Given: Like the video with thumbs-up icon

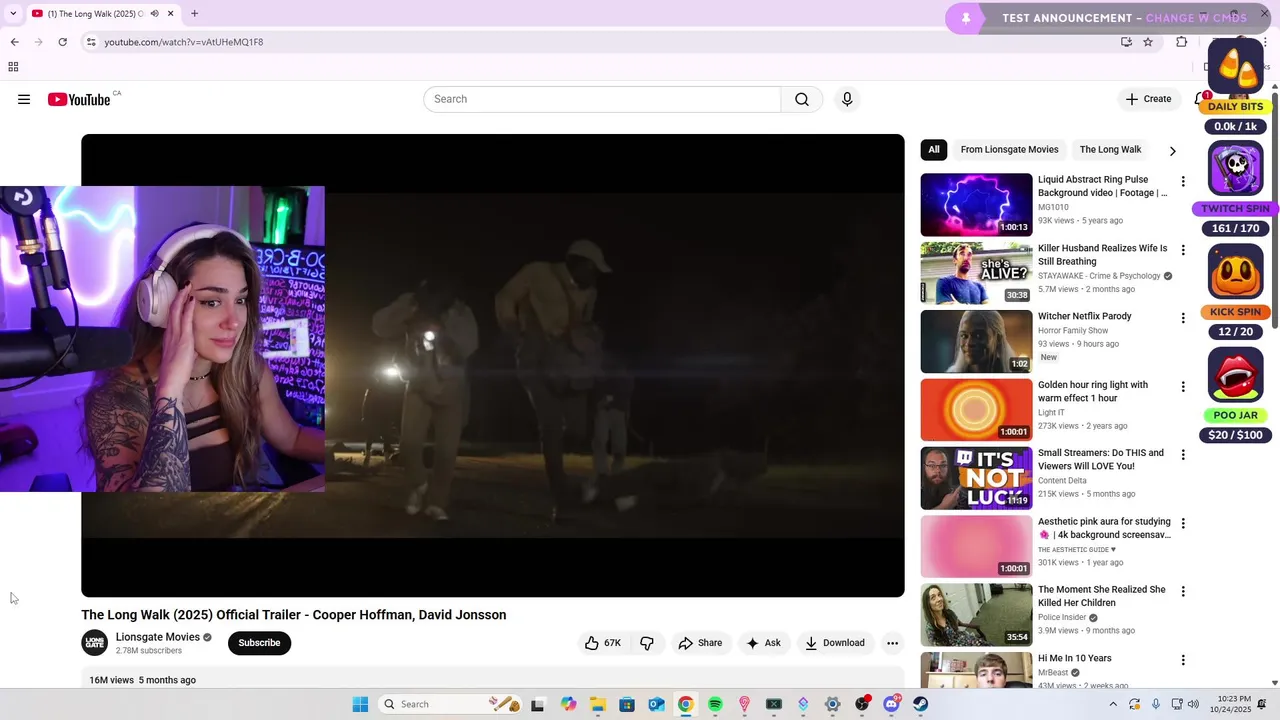Looking at the screenshot, I should 602,643.
